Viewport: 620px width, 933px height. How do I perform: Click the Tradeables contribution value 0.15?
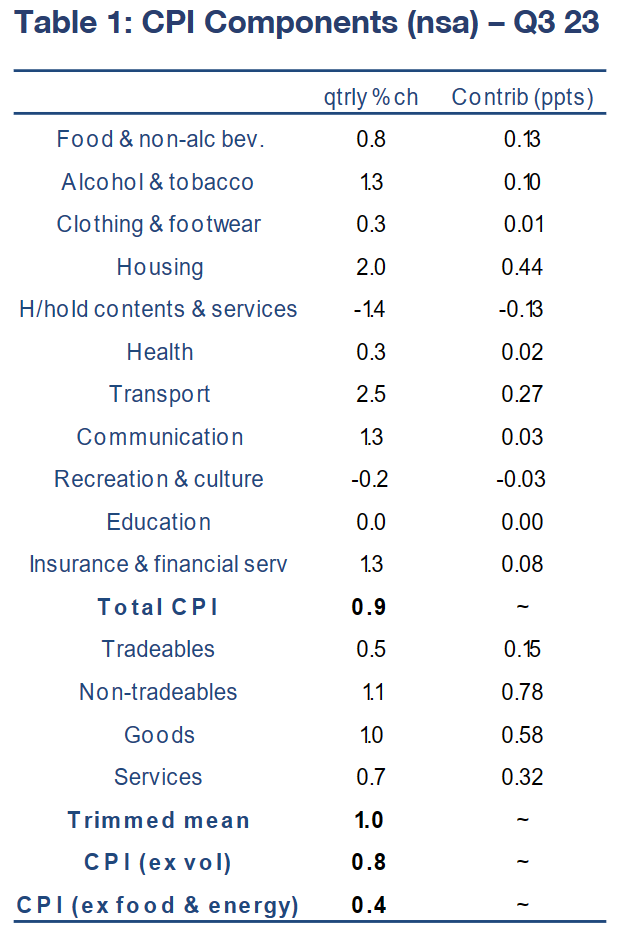[522, 649]
